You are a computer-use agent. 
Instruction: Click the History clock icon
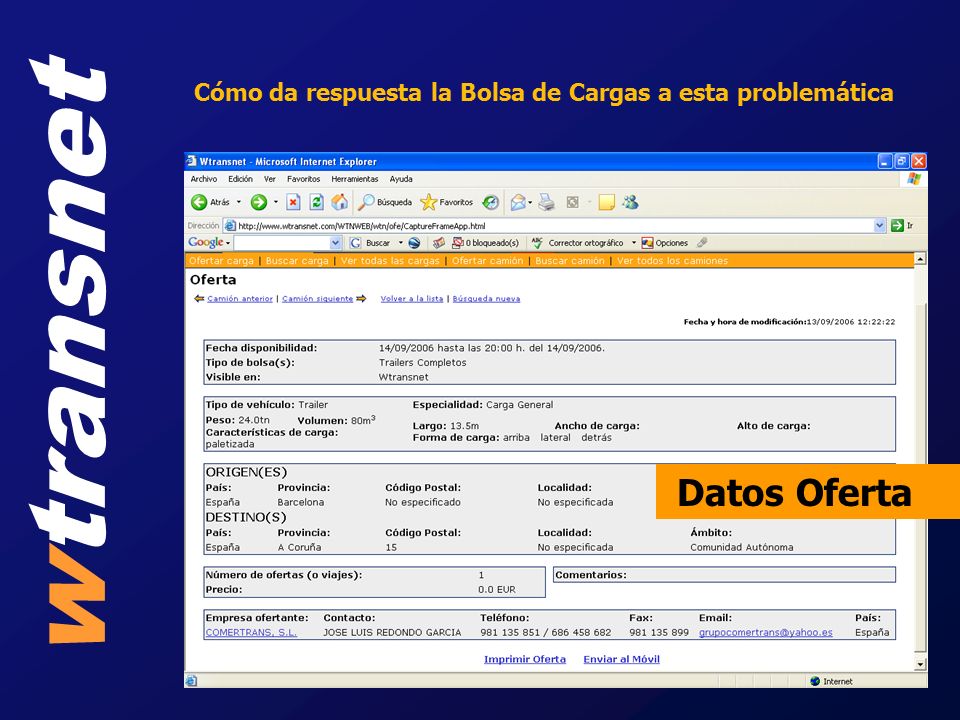tap(490, 202)
